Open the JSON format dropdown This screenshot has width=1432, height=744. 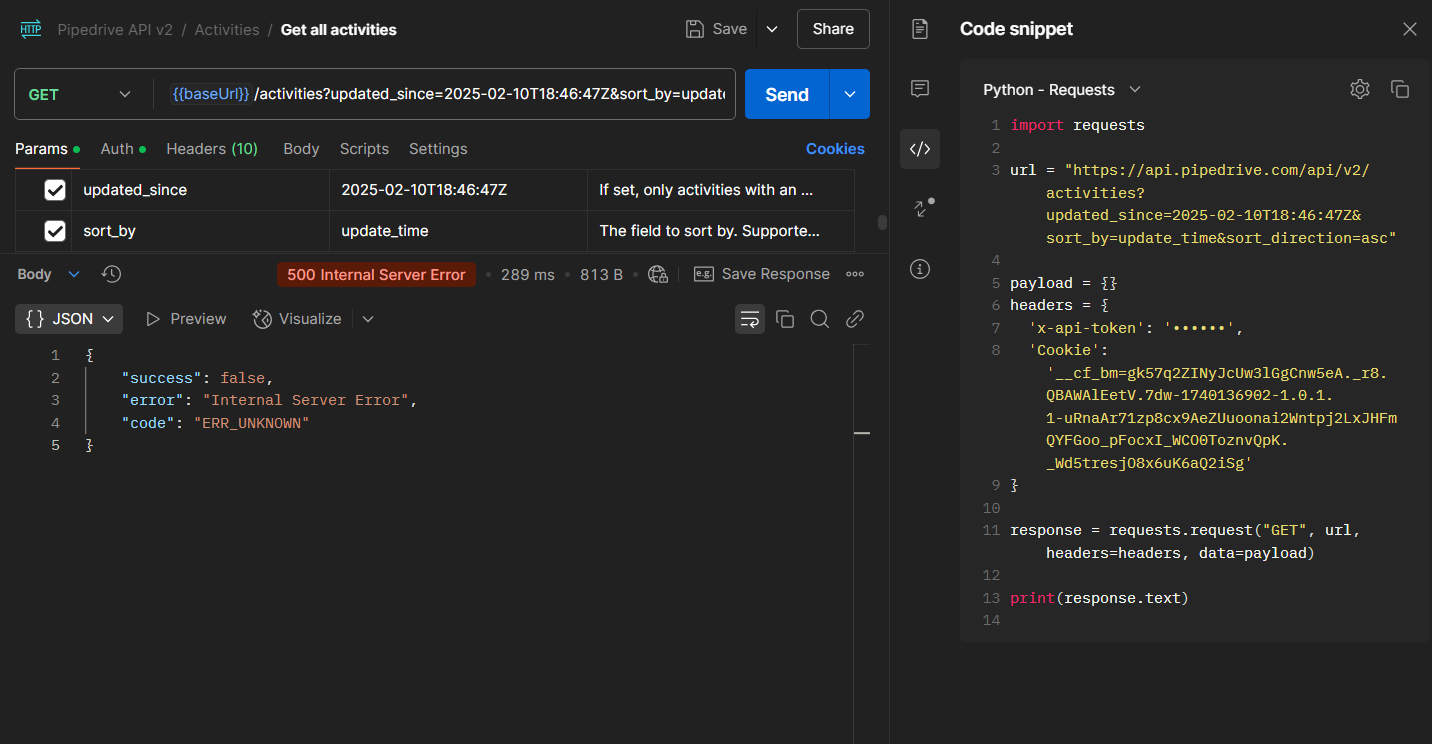70,319
